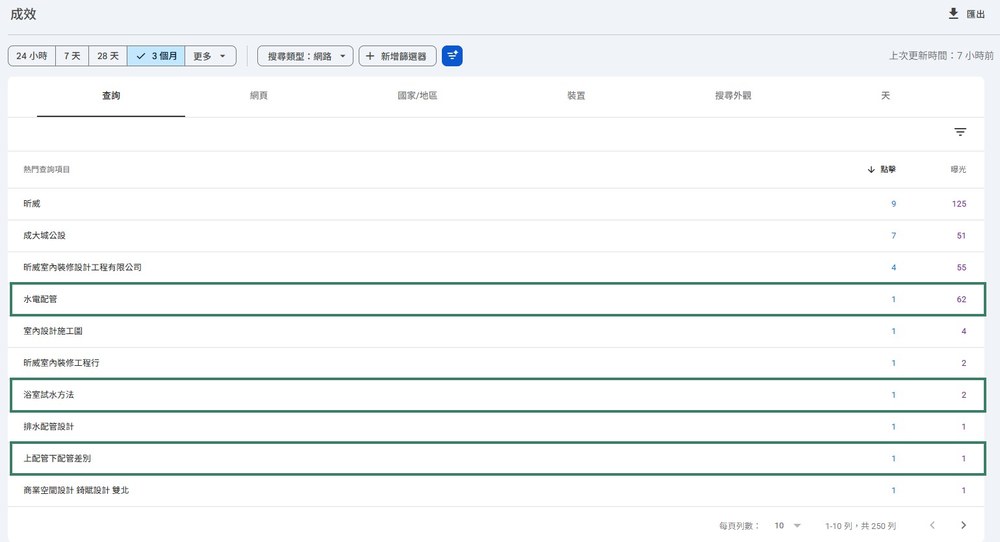1000x542 pixels.
Task: Go to previous page arrow
Action: [932, 525]
